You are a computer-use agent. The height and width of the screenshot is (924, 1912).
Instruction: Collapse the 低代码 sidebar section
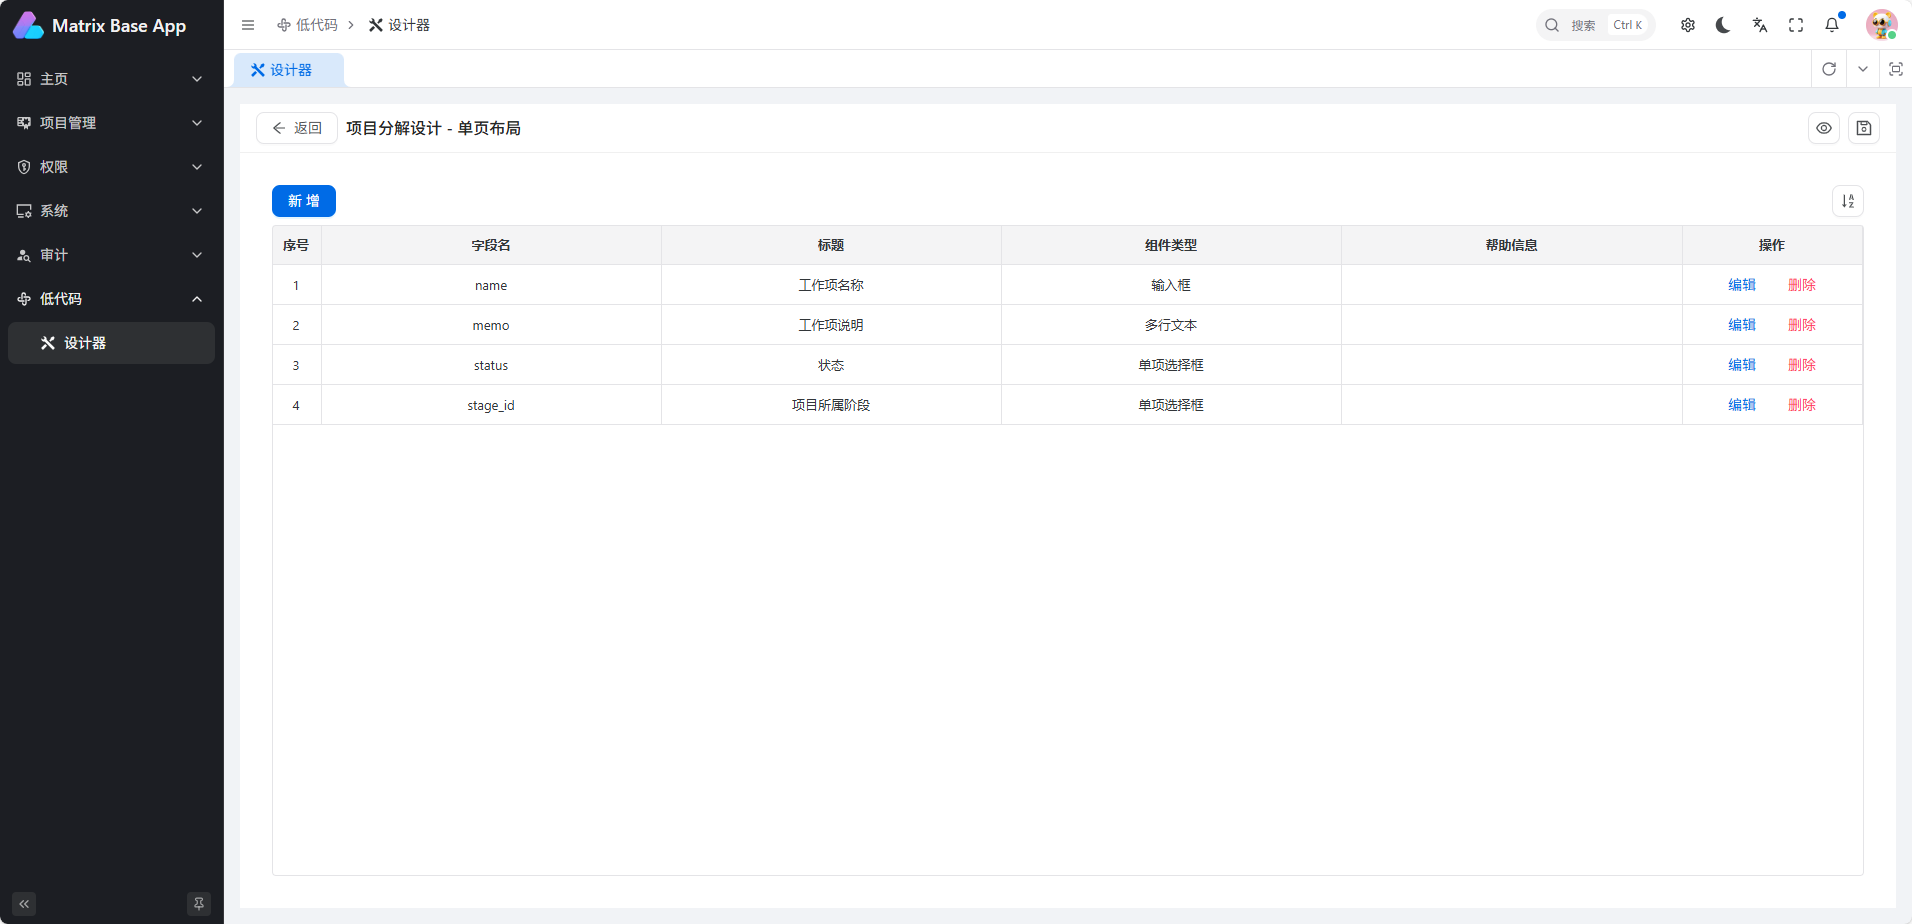coord(110,298)
